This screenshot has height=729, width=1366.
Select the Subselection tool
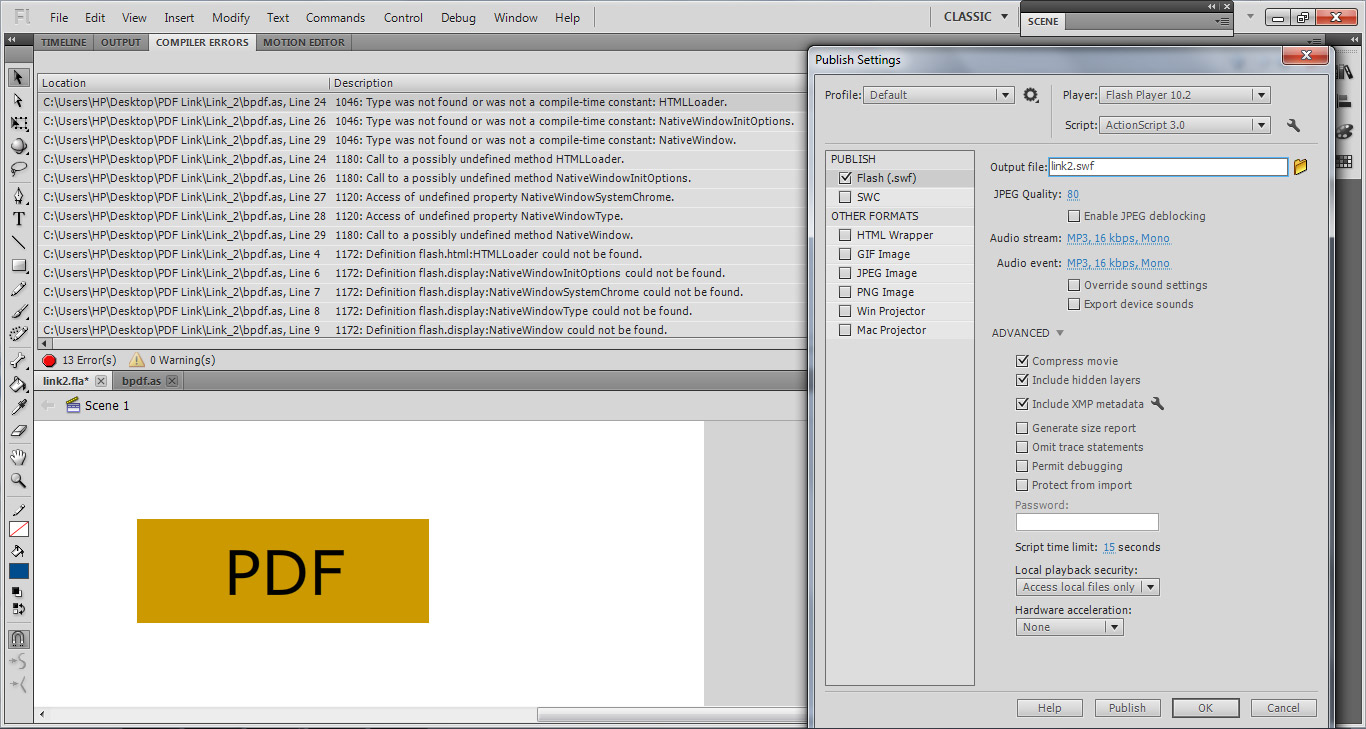tap(18, 100)
